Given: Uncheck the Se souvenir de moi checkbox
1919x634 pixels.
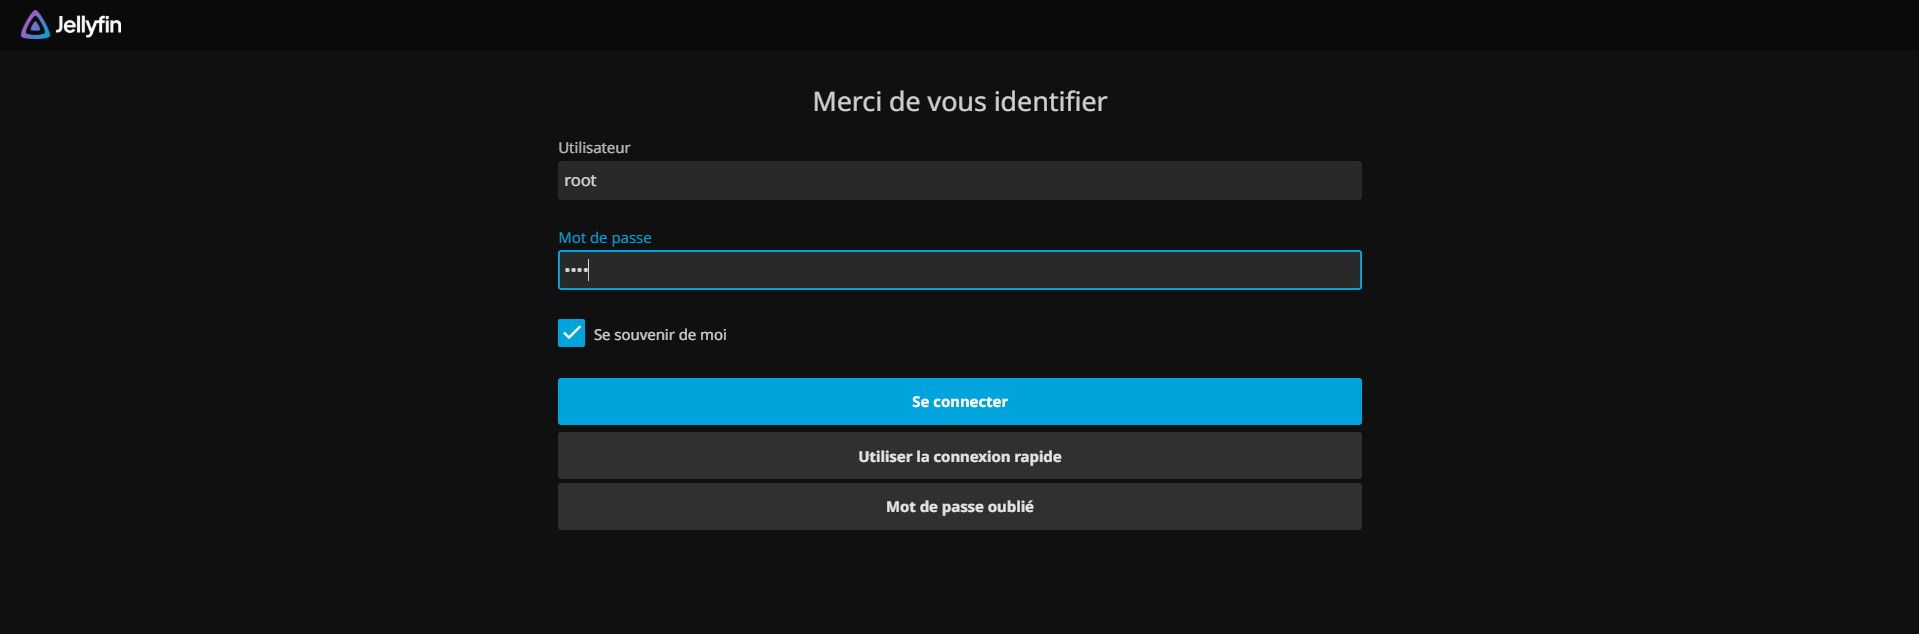Looking at the screenshot, I should 571,333.
